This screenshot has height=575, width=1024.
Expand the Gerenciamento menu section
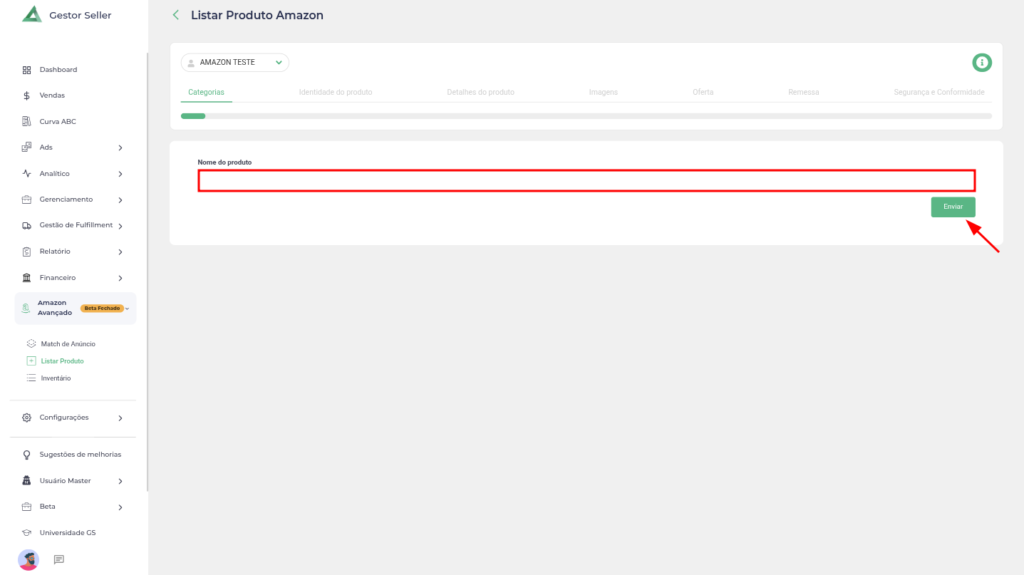coord(120,200)
